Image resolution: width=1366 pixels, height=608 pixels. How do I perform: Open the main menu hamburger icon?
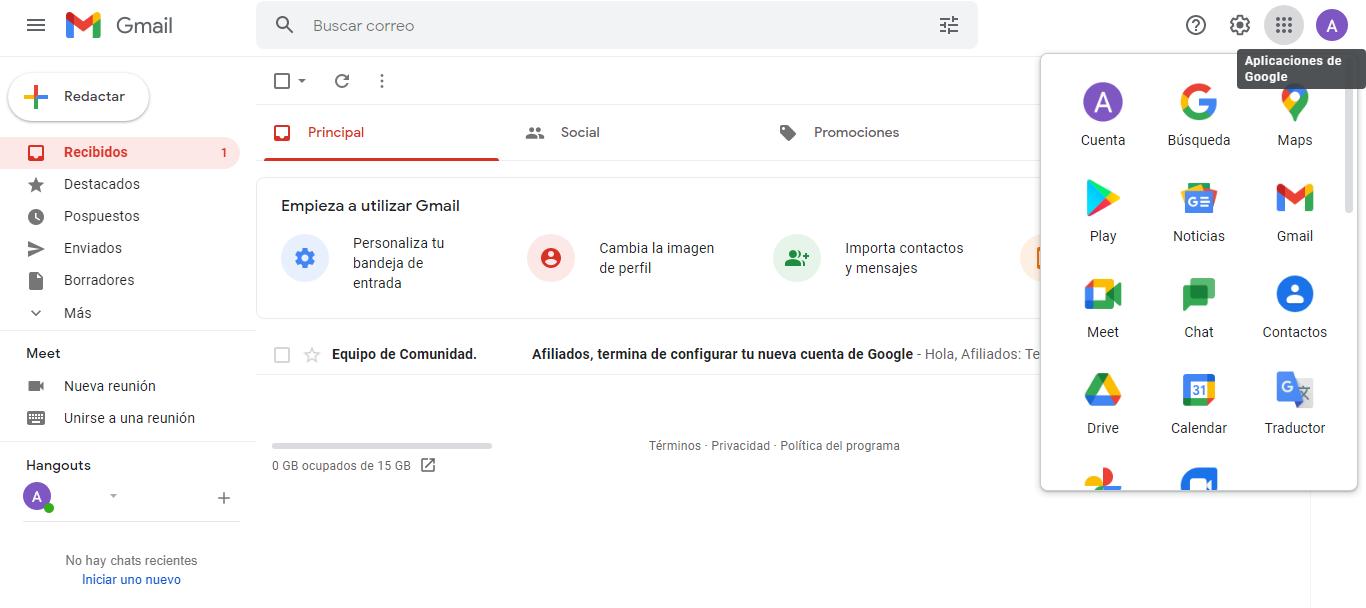[36, 25]
